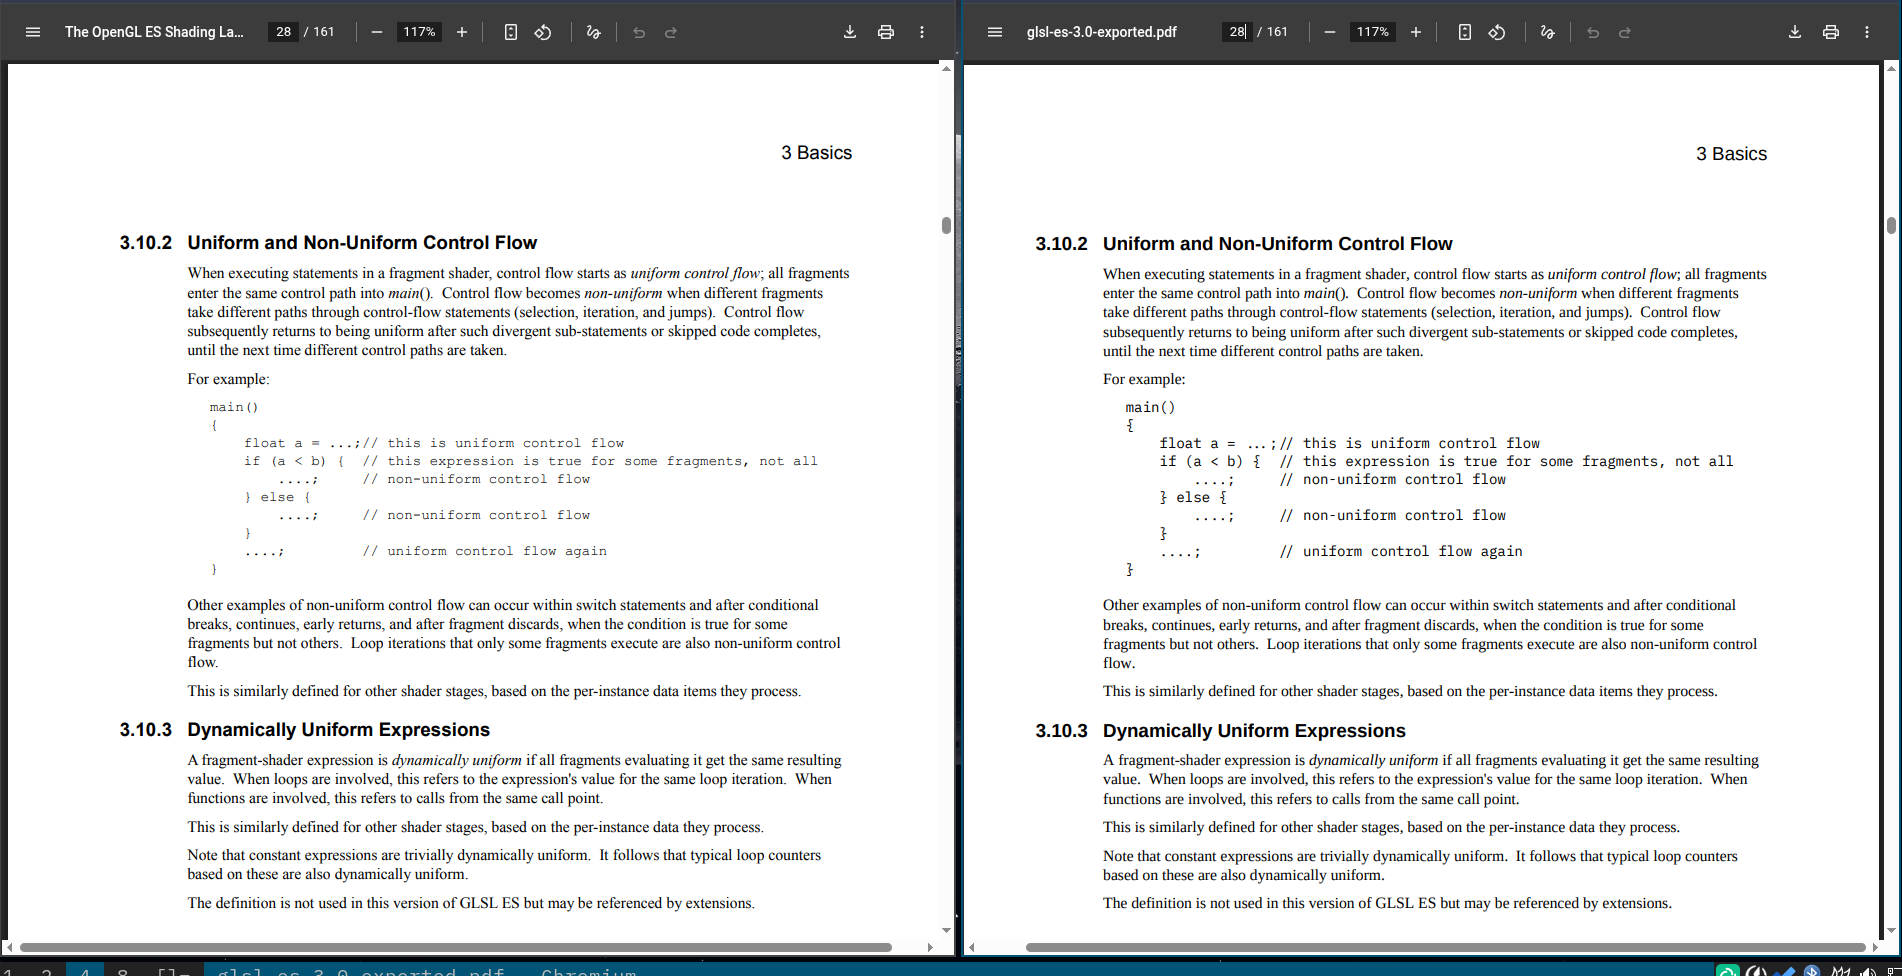Image resolution: width=1902 pixels, height=976 pixels.
Task: Click the left viewer vertical scrollbar thumb
Action: pos(946,225)
